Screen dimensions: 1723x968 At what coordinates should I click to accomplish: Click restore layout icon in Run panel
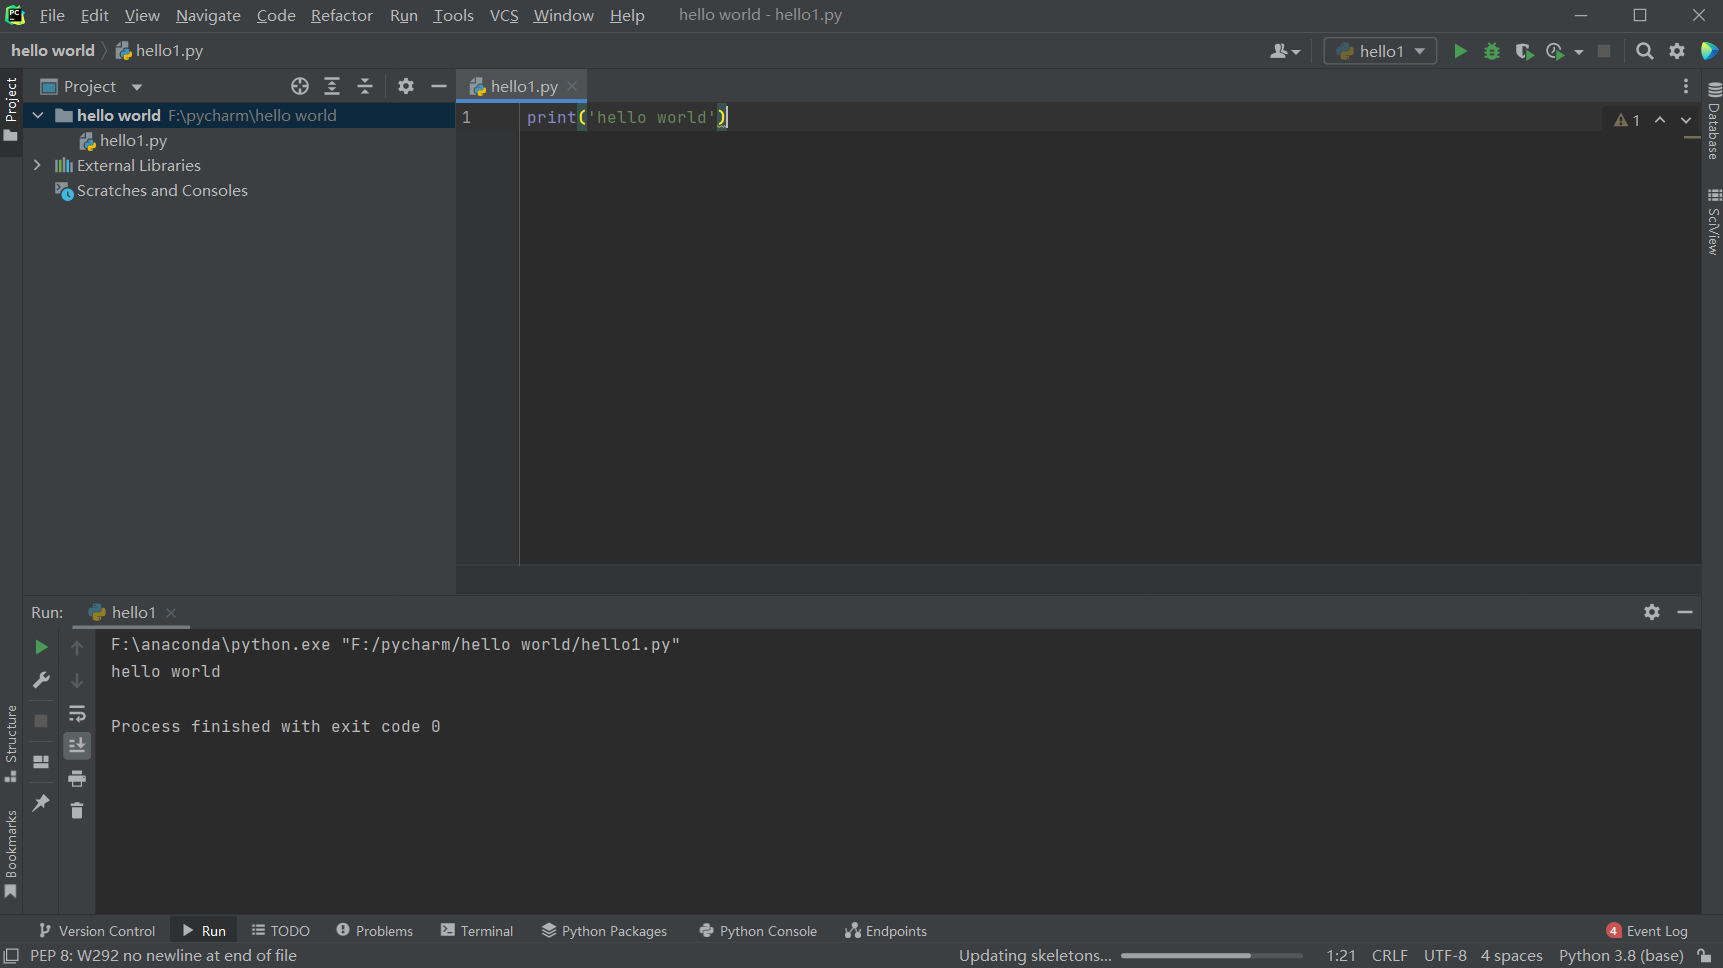tap(41, 762)
